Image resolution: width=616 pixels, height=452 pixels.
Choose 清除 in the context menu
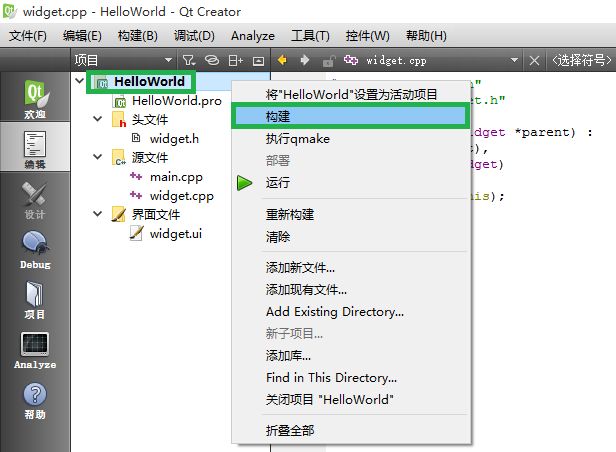tap(351, 237)
